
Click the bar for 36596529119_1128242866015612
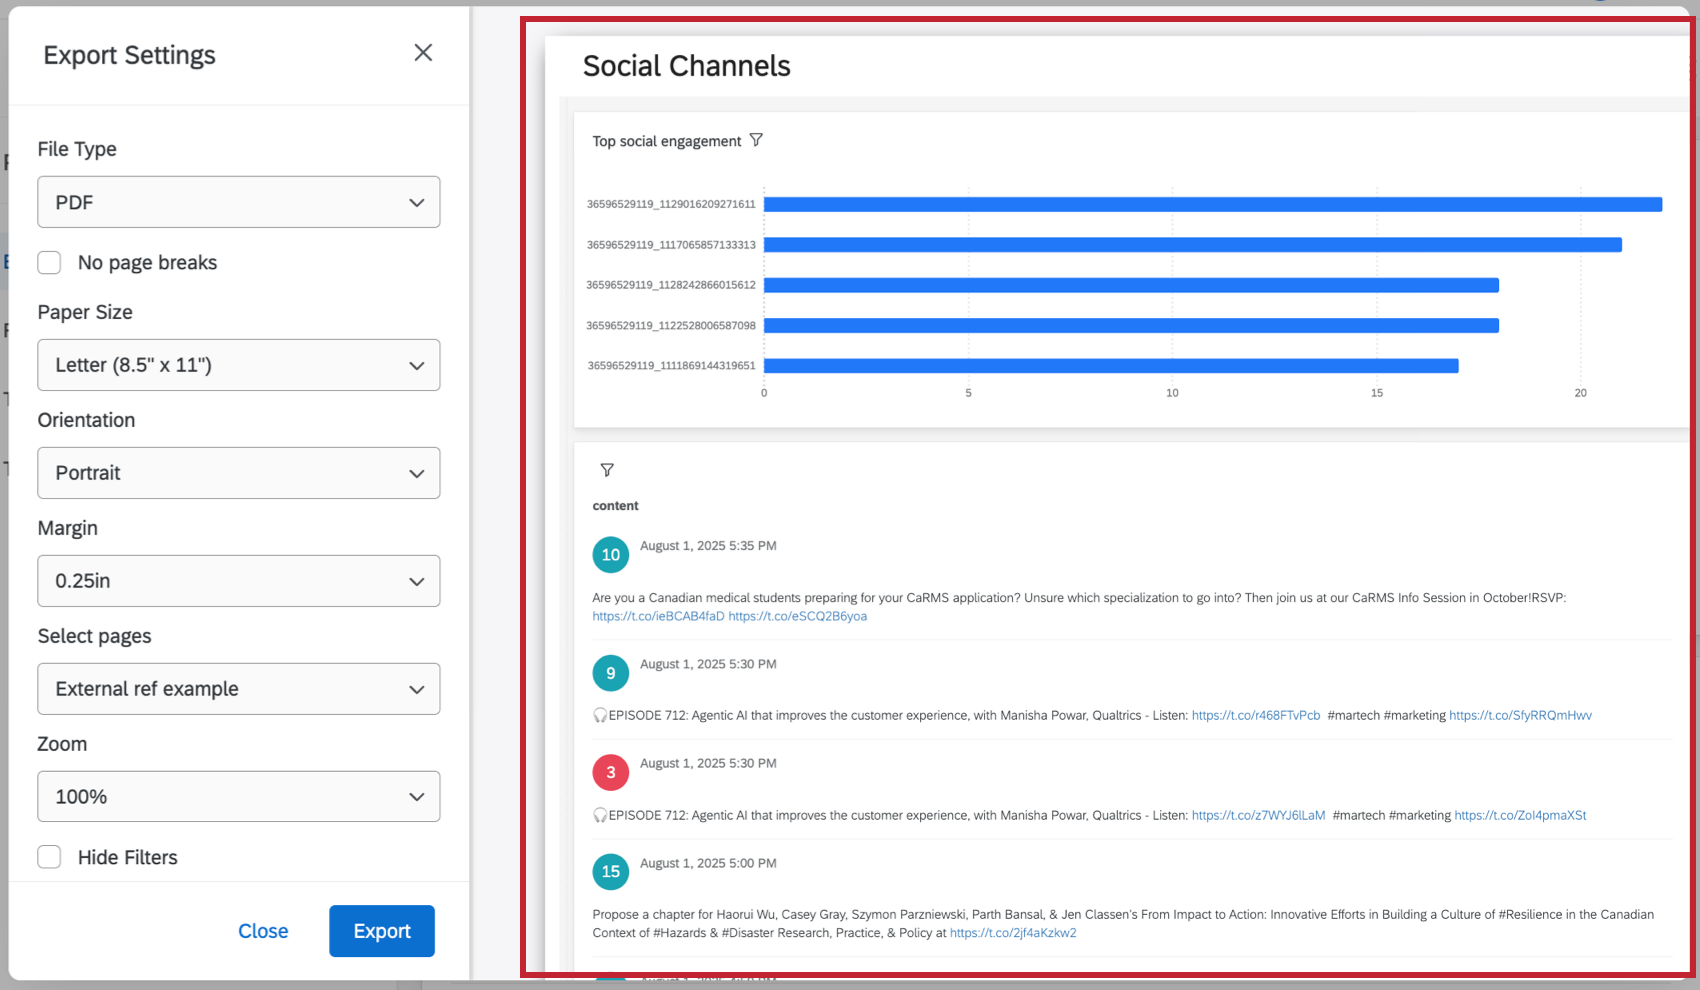point(1131,285)
